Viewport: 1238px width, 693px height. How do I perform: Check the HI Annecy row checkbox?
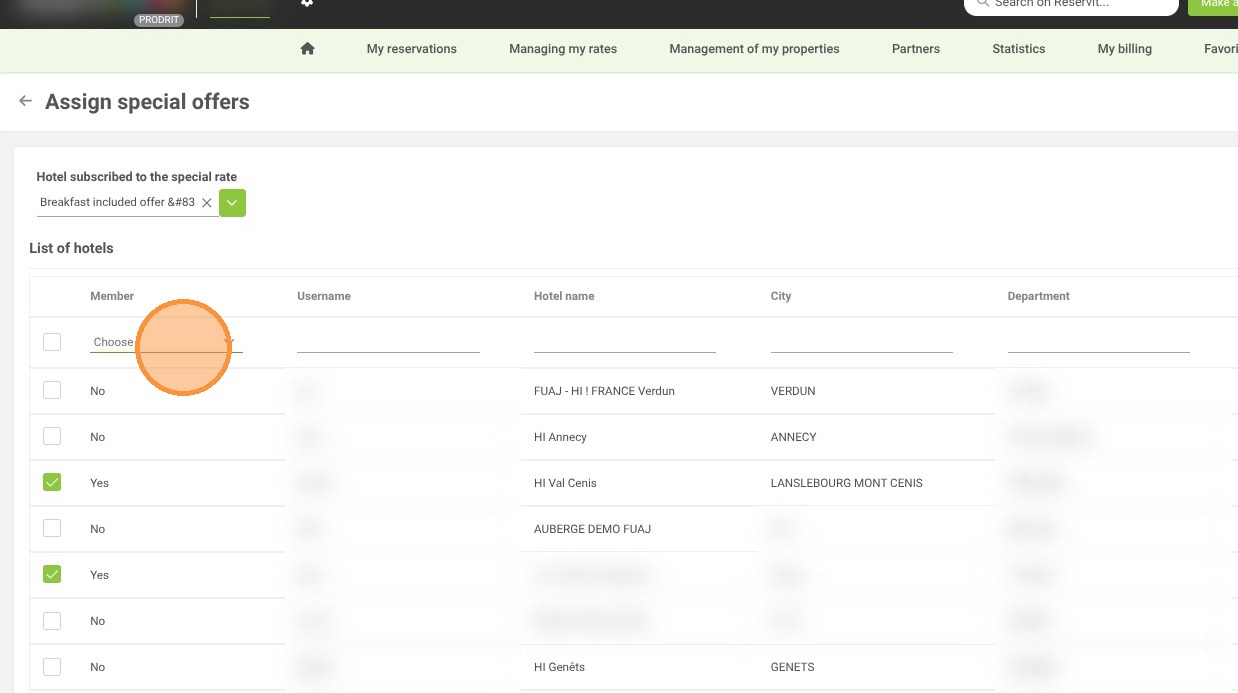click(x=52, y=436)
